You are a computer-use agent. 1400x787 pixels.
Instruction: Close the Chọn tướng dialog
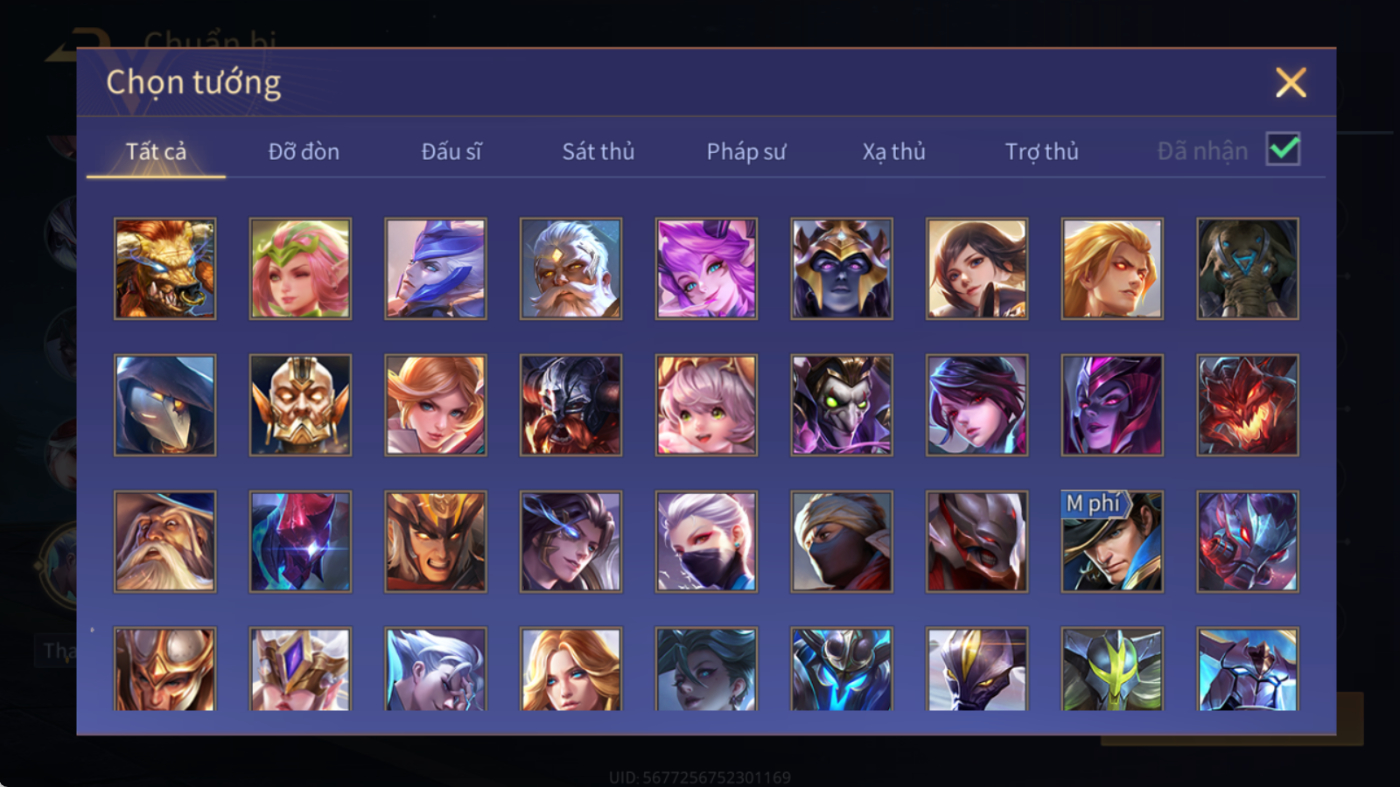coord(1291,82)
